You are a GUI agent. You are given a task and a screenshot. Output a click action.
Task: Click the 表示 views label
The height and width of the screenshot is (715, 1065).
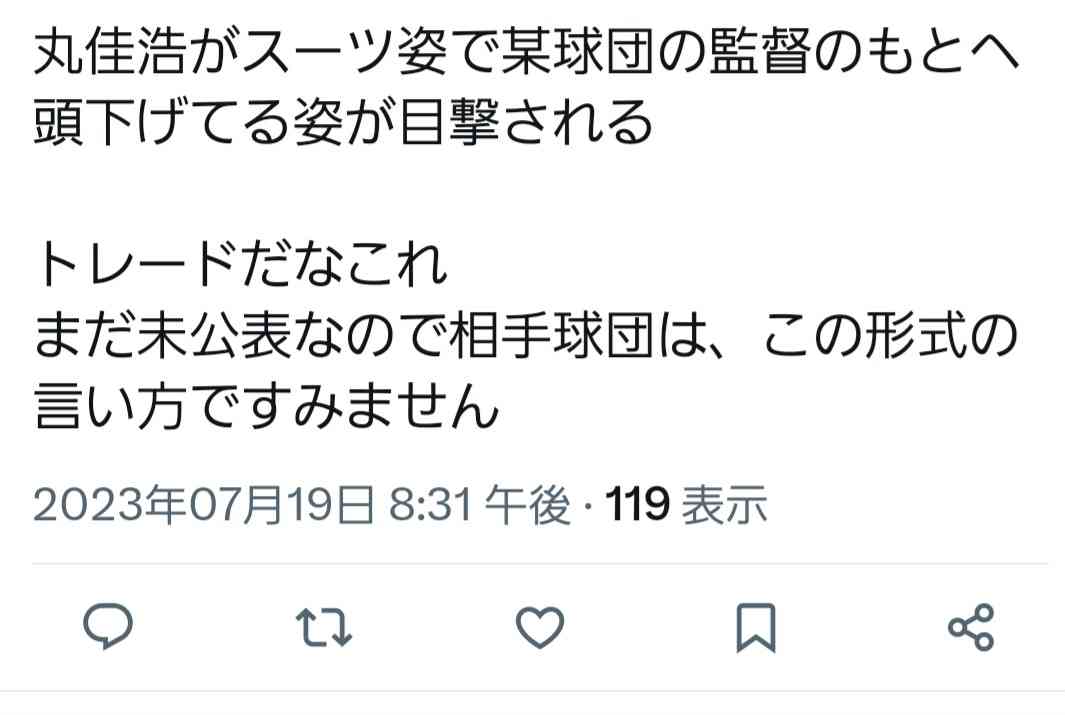tap(724, 505)
